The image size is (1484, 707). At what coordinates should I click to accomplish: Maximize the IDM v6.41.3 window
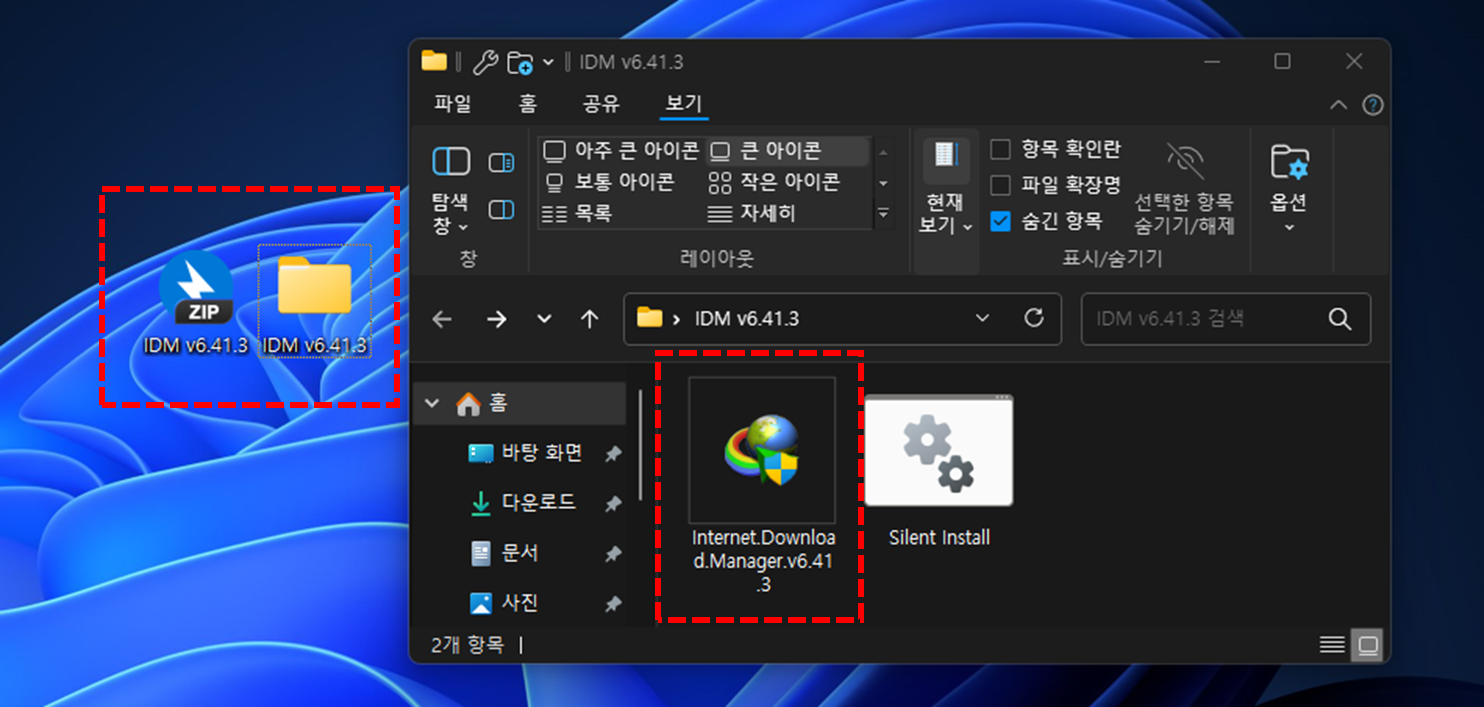pyautogui.click(x=1282, y=62)
